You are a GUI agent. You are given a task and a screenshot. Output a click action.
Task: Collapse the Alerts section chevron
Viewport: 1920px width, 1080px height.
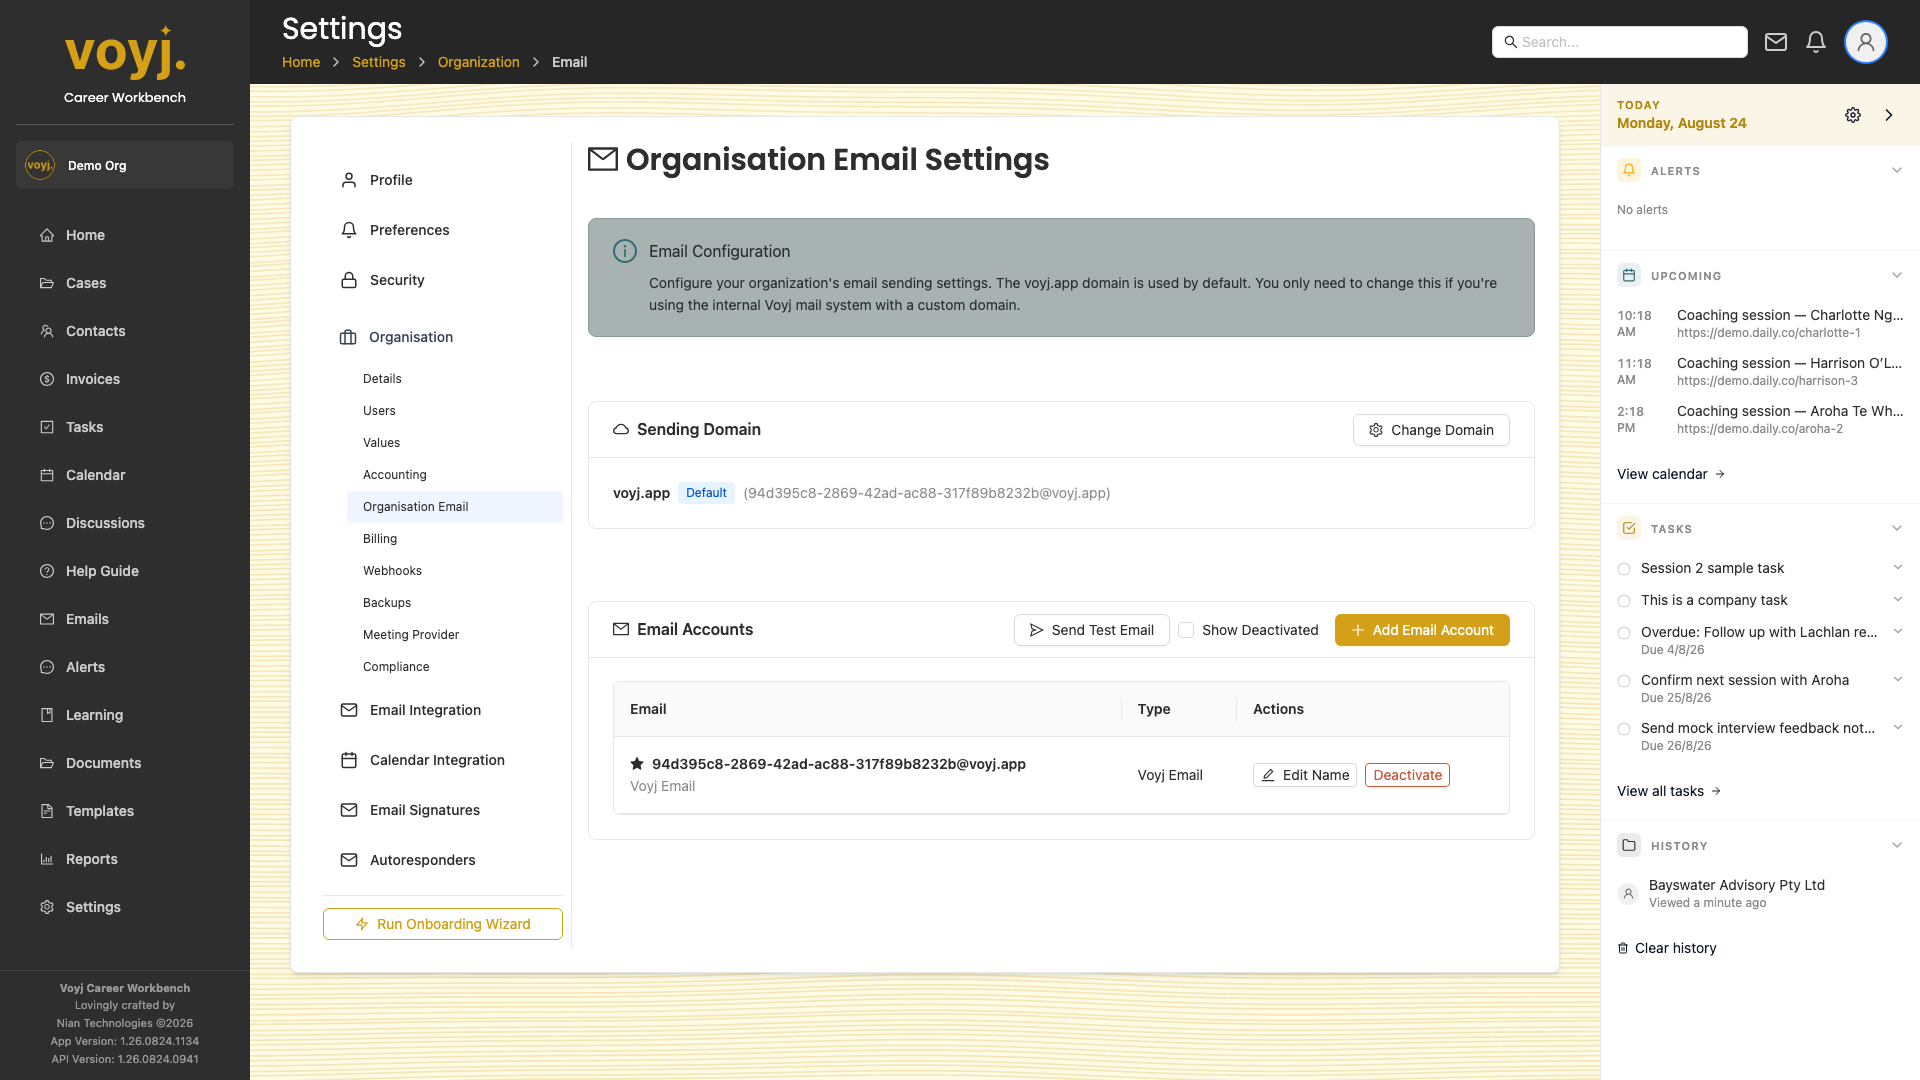[1897, 170]
